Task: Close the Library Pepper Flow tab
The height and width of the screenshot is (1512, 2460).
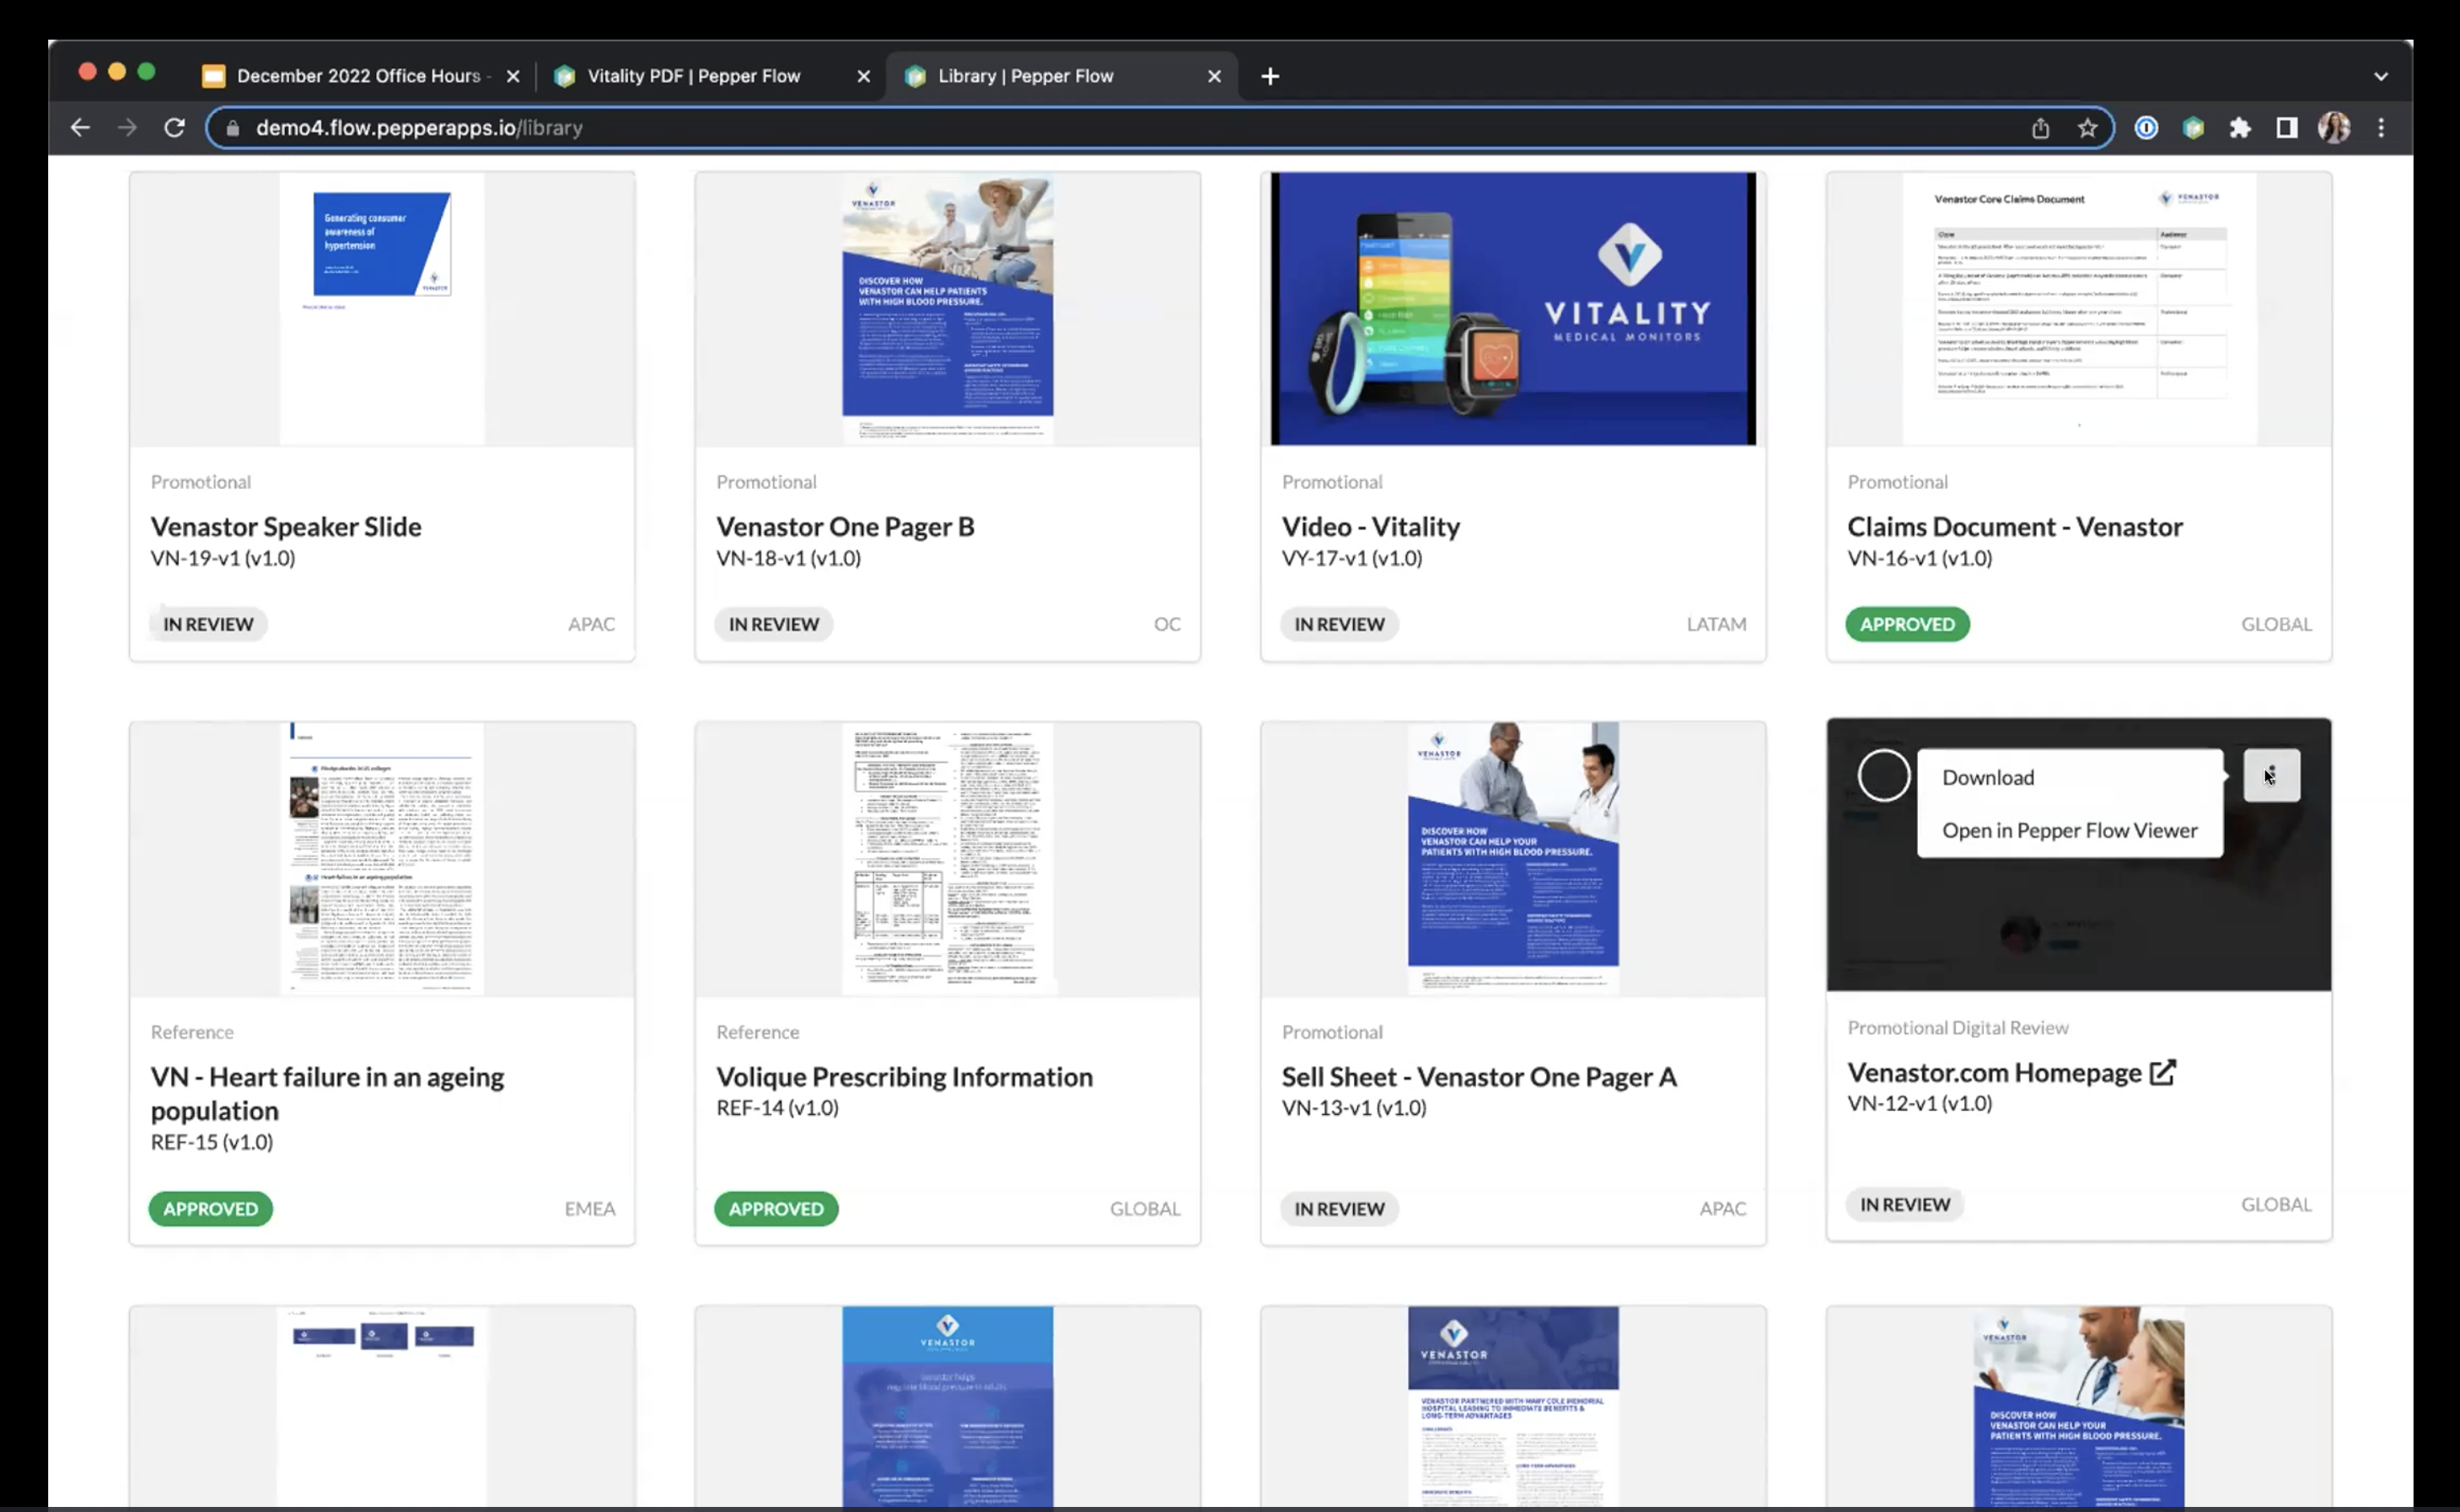Action: [1214, 76]
